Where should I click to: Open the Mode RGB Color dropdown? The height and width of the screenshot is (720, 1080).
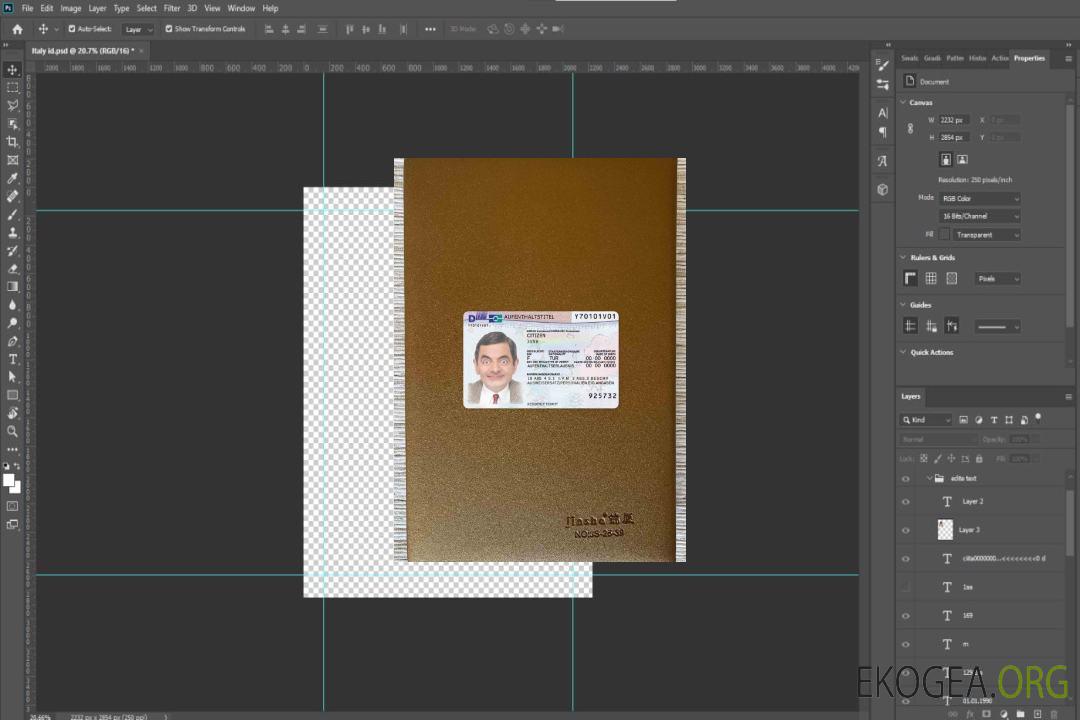coord(979,198)
